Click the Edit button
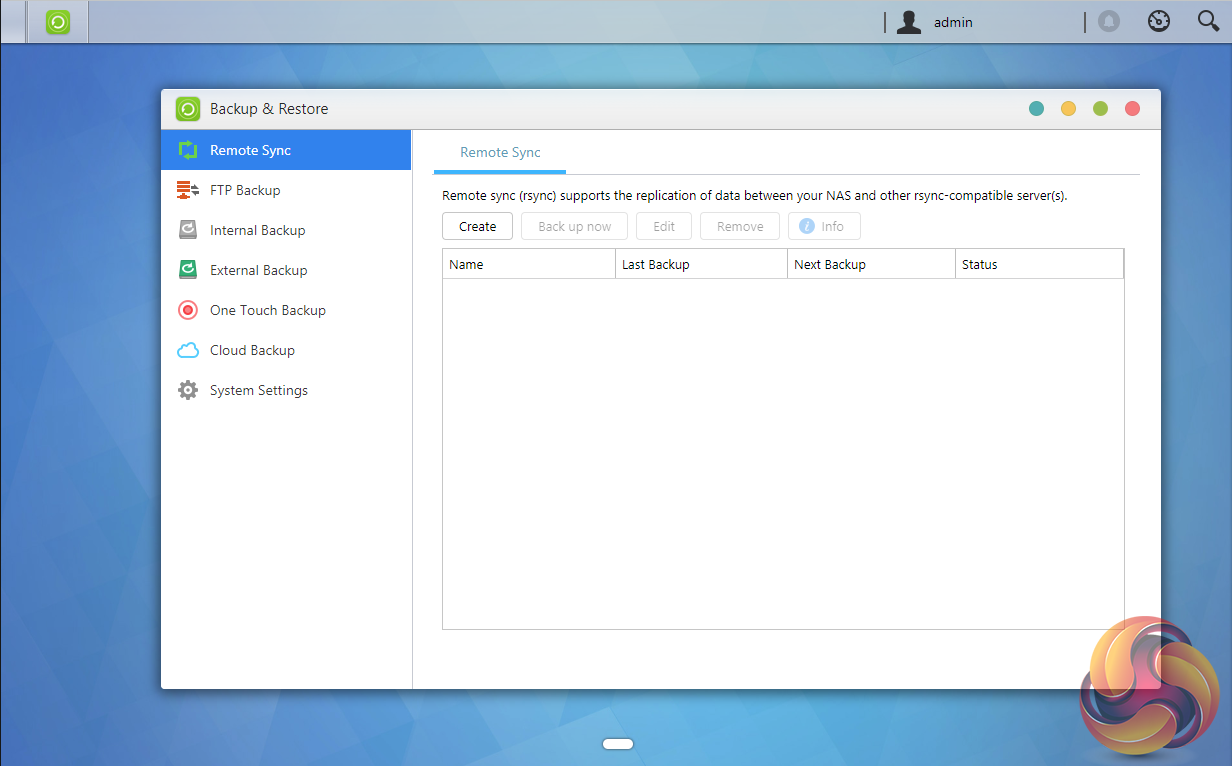The height and width of the screenshot is (770, 1232). tap(664, 226)
